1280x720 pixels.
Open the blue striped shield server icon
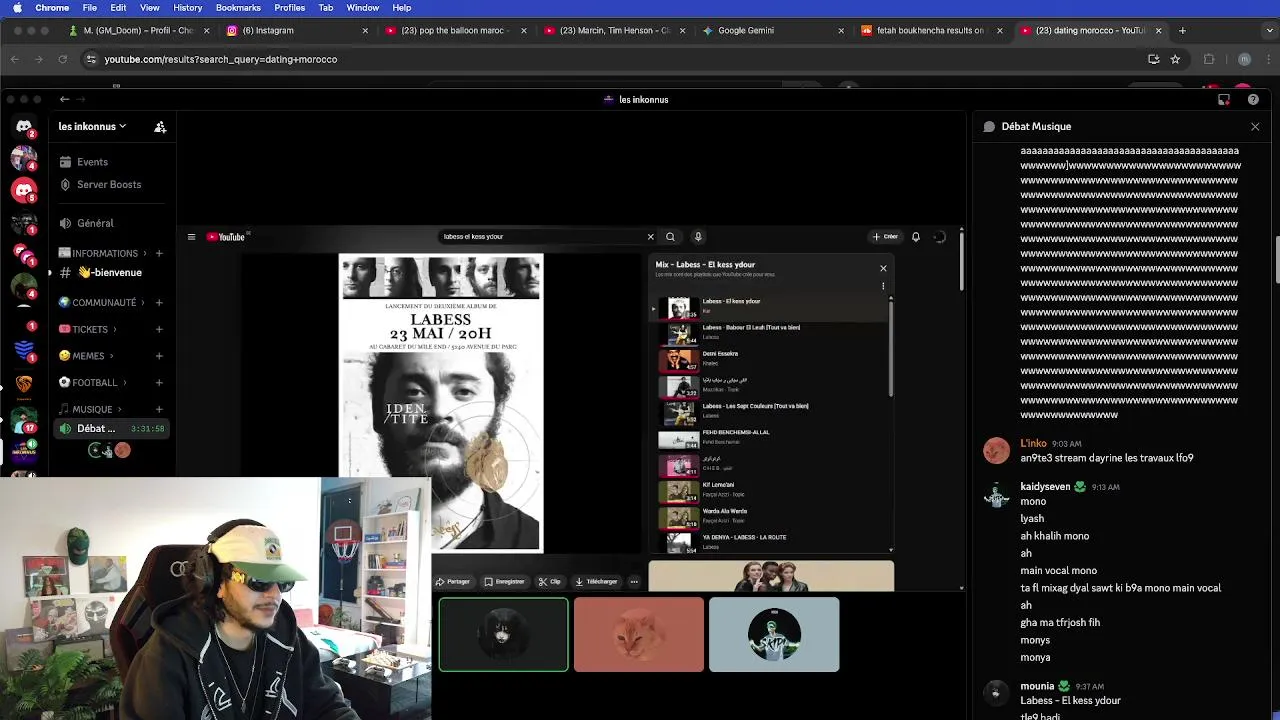pyautogui.click(x=24, y=350)
